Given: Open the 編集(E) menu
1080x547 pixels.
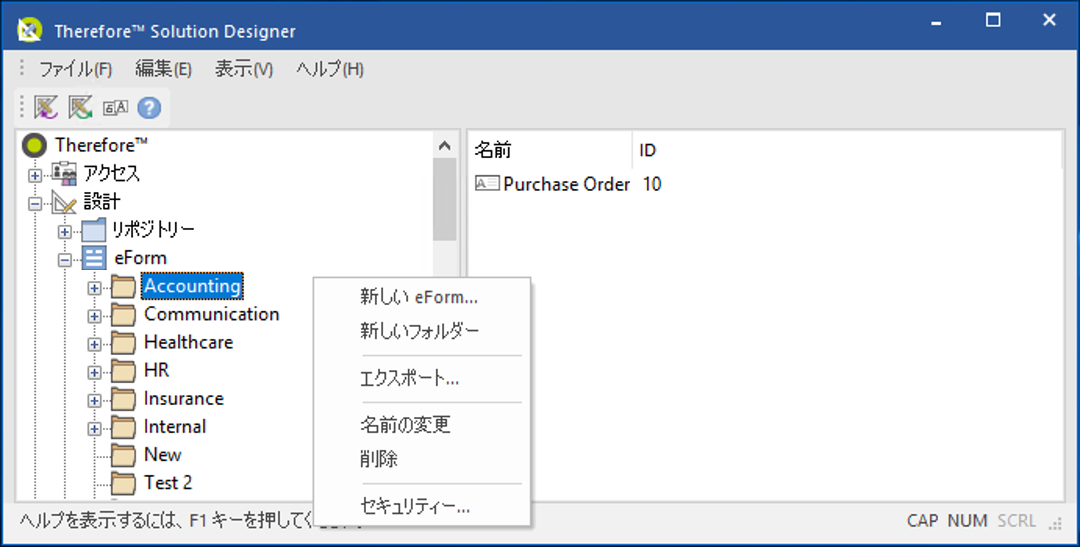Looking at the screenshot, I should 163,69.
